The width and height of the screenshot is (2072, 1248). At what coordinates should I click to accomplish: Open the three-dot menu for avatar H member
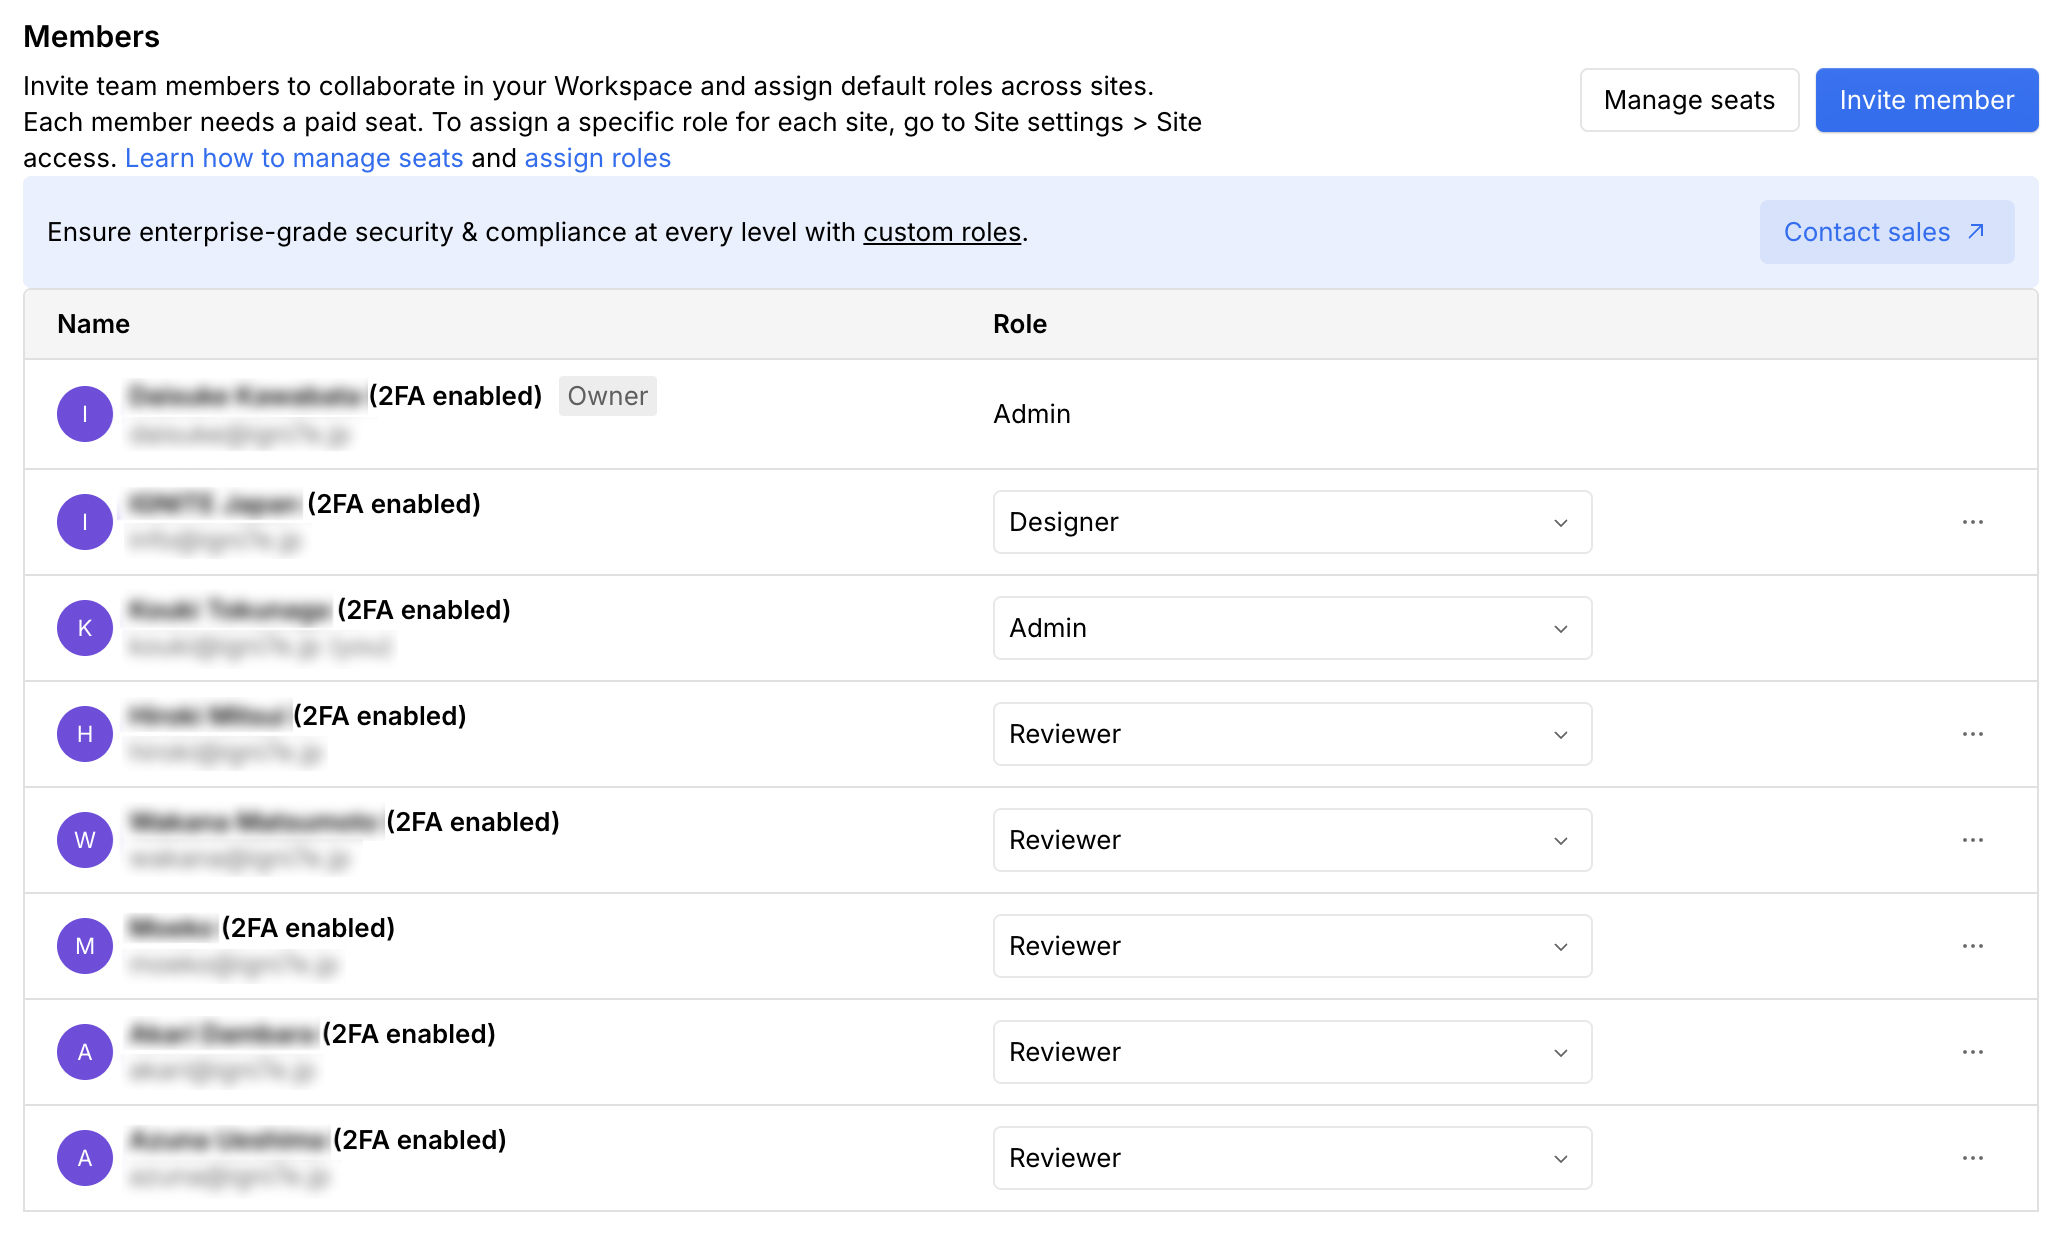click(1972, 734)
